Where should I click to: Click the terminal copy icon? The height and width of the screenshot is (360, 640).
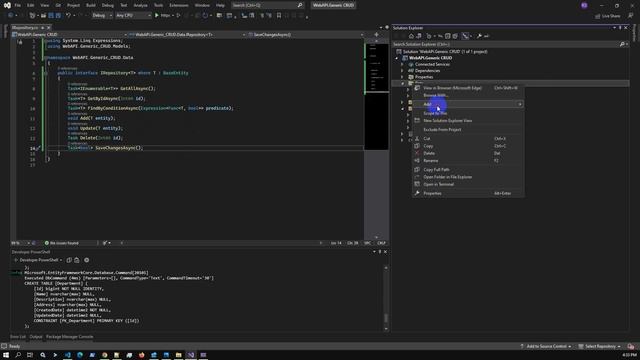click(x=69, y=260)
